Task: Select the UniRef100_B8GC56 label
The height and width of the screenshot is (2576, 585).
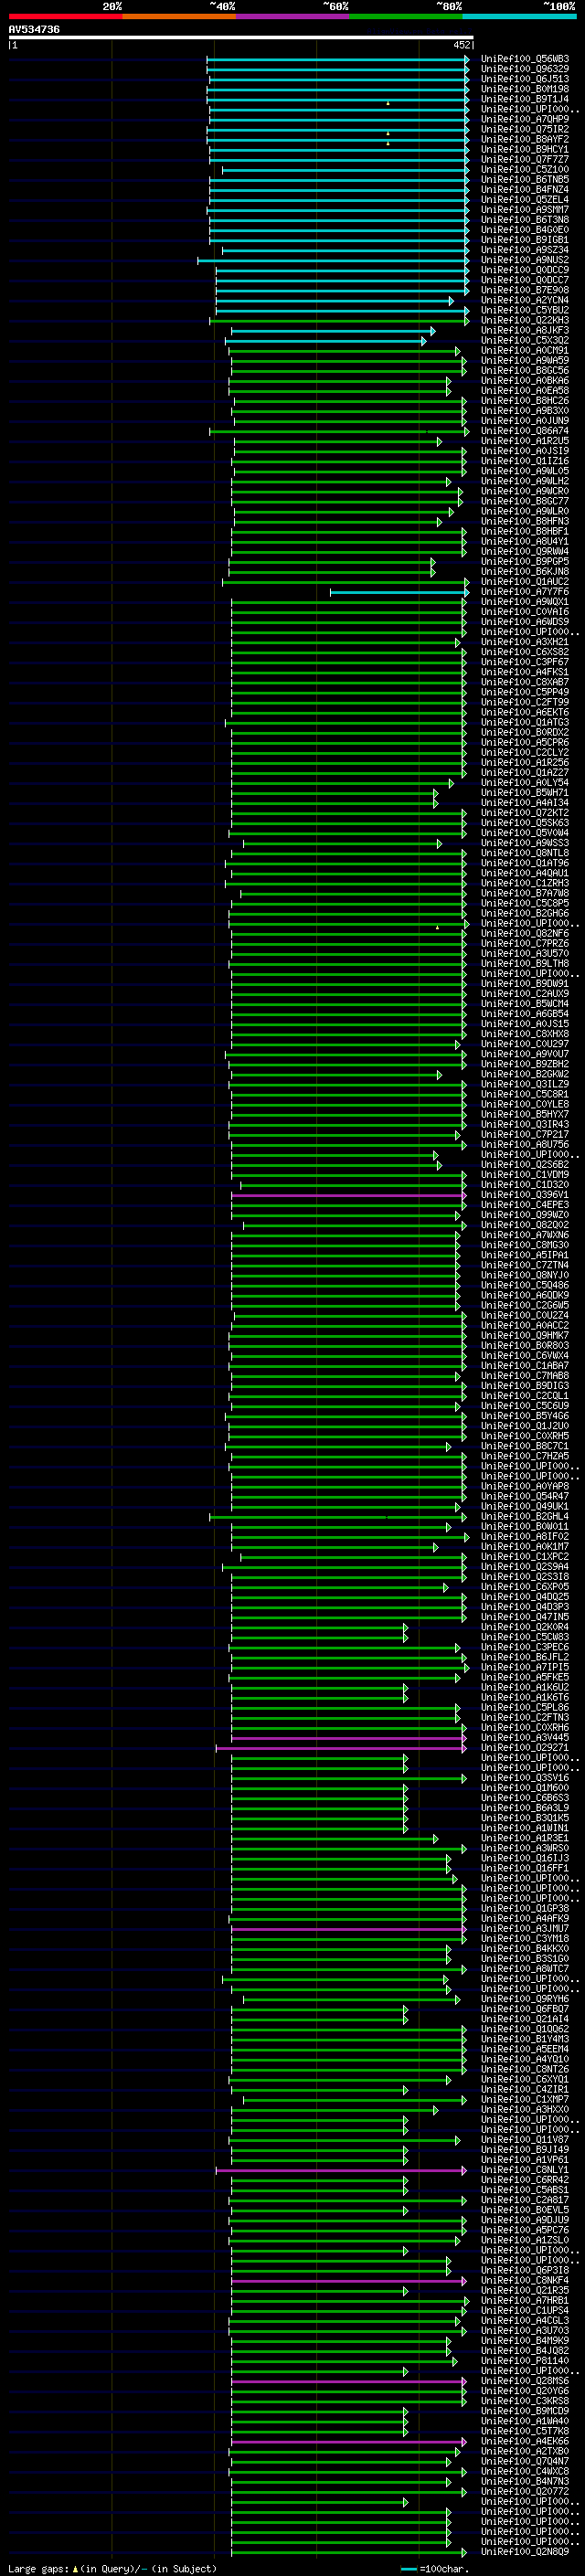Action: pos(525,371)
